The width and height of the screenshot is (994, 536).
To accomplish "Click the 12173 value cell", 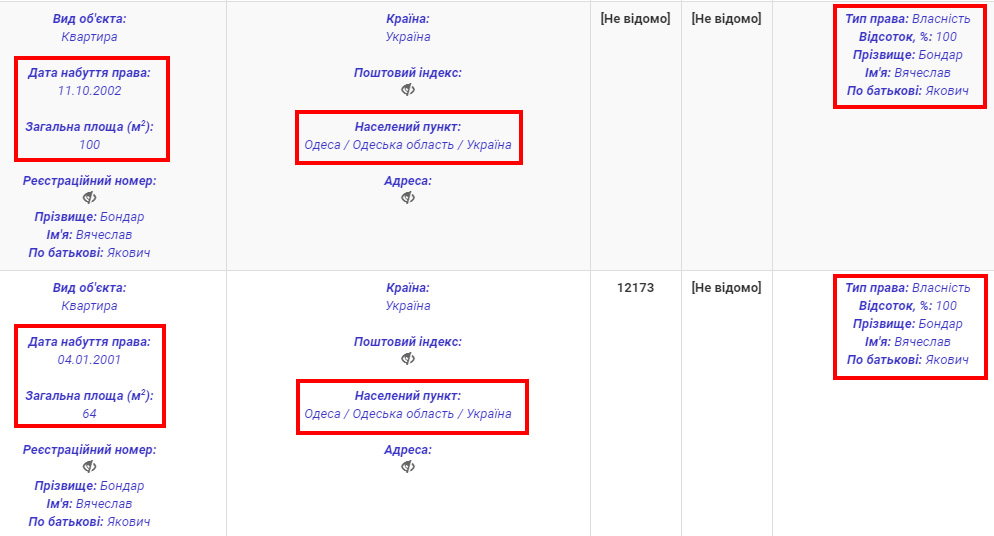I will click(636, 288).
